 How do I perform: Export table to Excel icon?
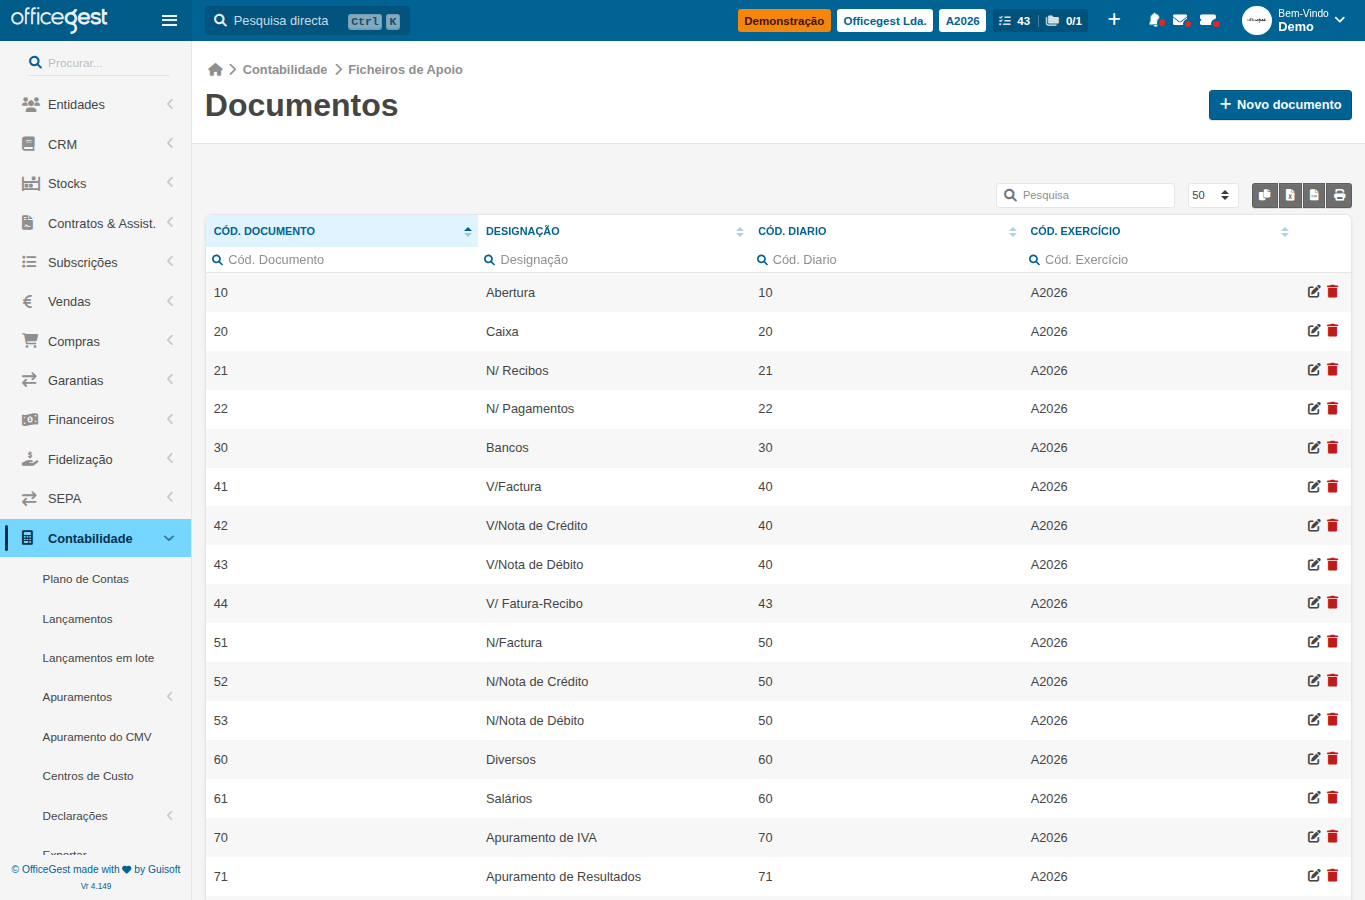tap(1290, 195)
